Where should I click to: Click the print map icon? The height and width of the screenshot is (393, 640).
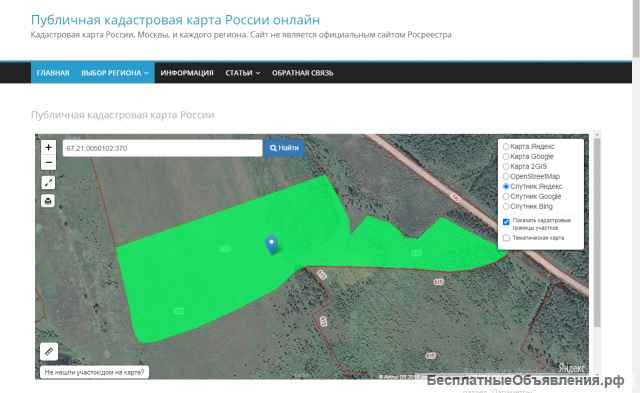pyautogui.click(x=48, y=201)
